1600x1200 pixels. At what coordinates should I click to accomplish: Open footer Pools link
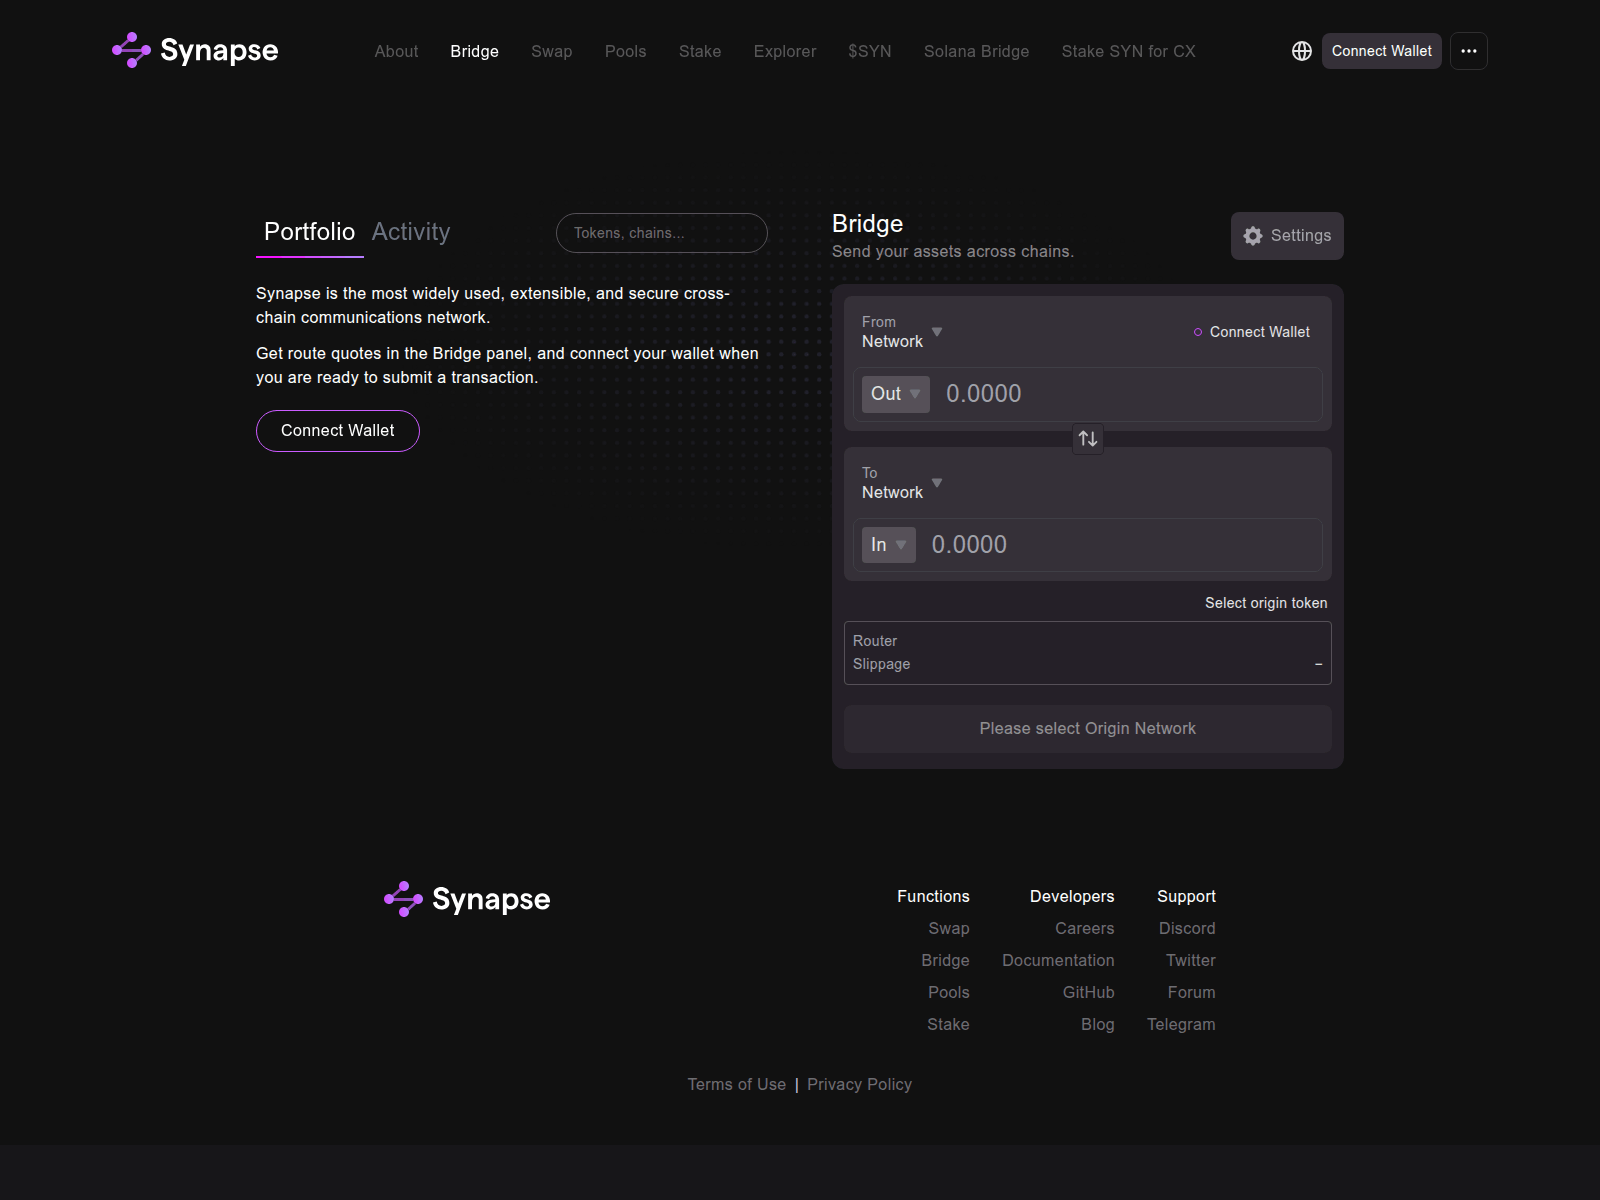point(949,993)
